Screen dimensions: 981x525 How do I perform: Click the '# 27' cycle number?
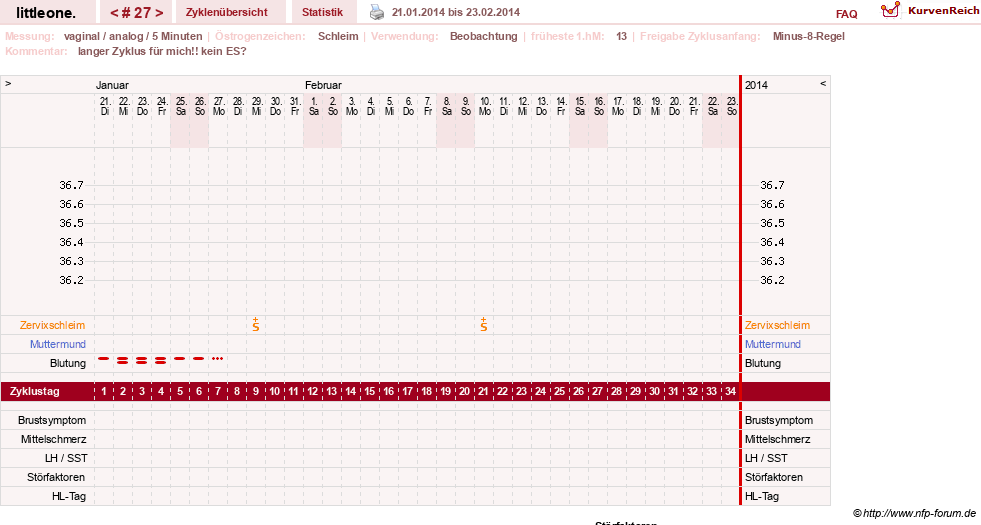tap(136, 13)
